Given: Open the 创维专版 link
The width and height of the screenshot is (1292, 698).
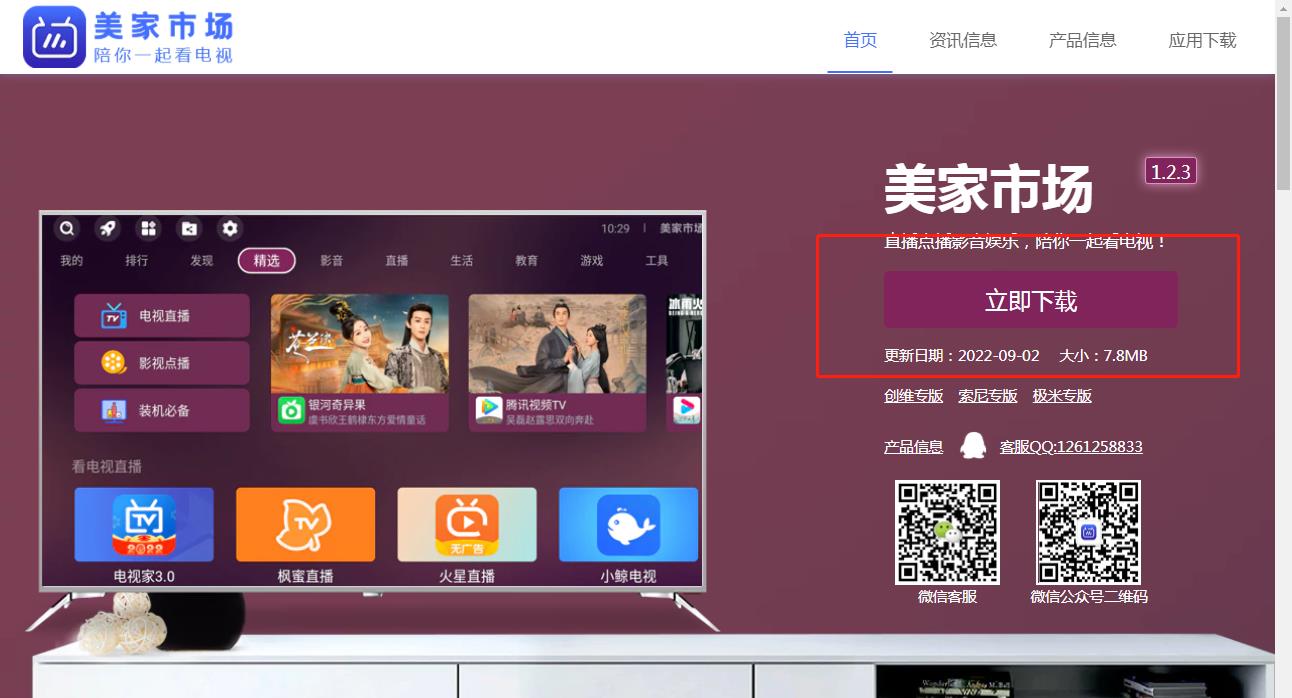Looking at the screenshot, I should point(913,396).
